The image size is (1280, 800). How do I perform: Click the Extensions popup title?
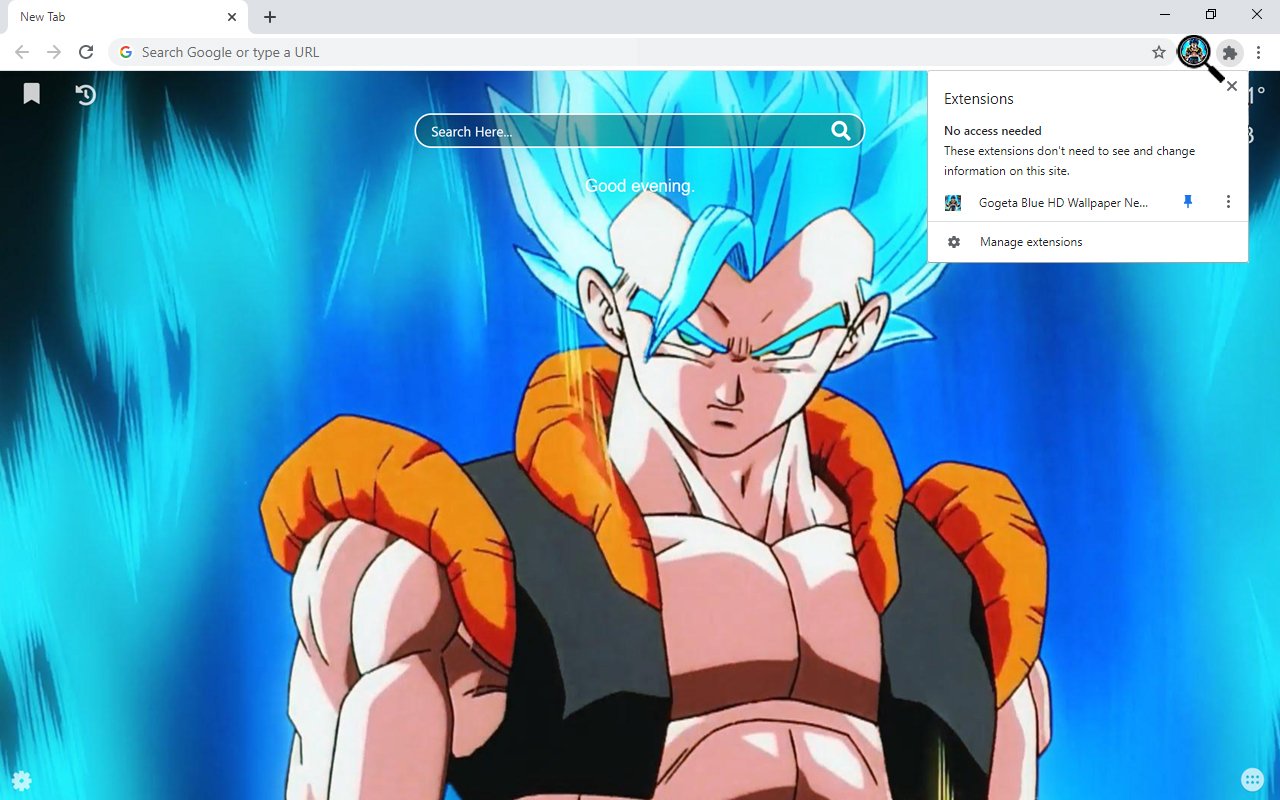coord(979,99)
